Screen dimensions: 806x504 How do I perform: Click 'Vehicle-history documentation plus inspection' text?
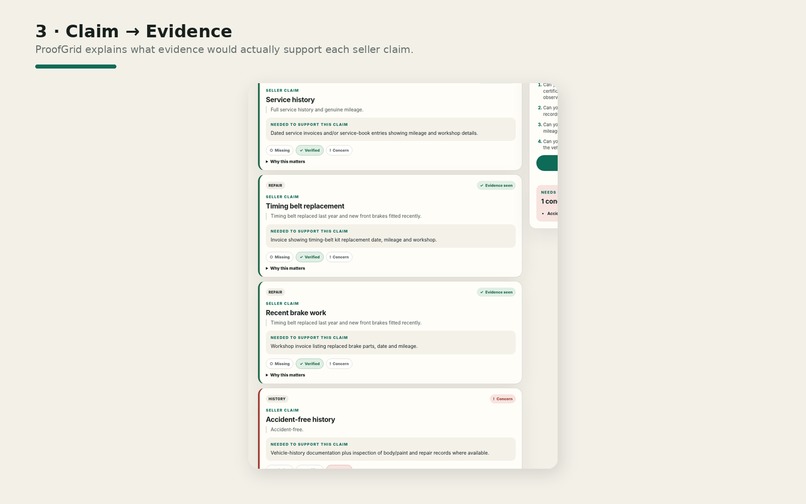point(380,453)
